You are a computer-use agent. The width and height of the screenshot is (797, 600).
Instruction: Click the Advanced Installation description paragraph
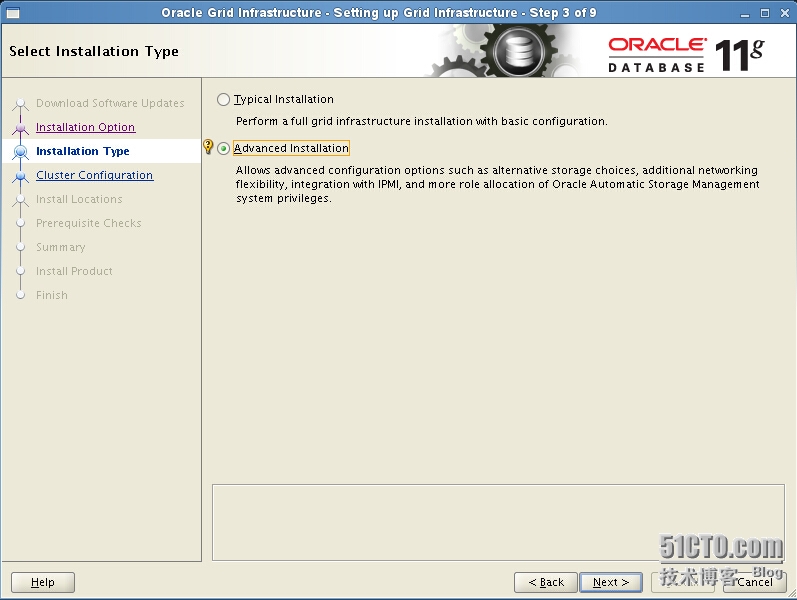[x=498, y=184]
